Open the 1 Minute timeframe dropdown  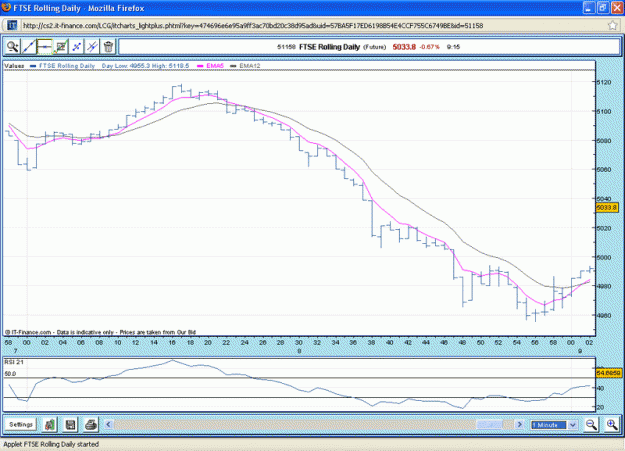coord(554,425)
